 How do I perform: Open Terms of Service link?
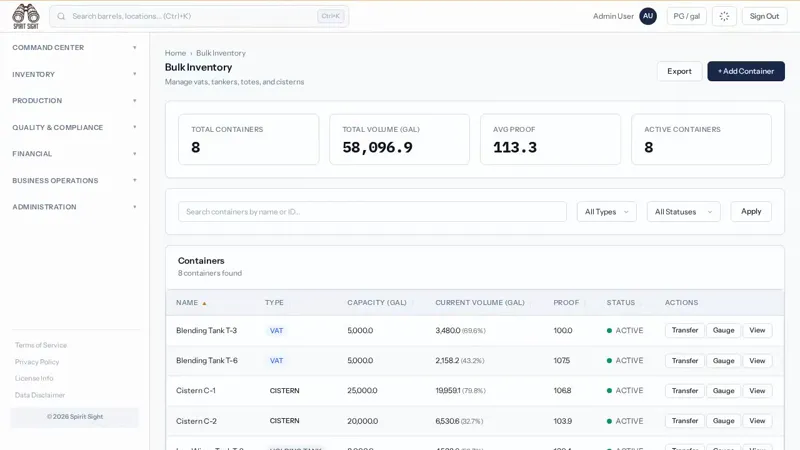[41, 345]
